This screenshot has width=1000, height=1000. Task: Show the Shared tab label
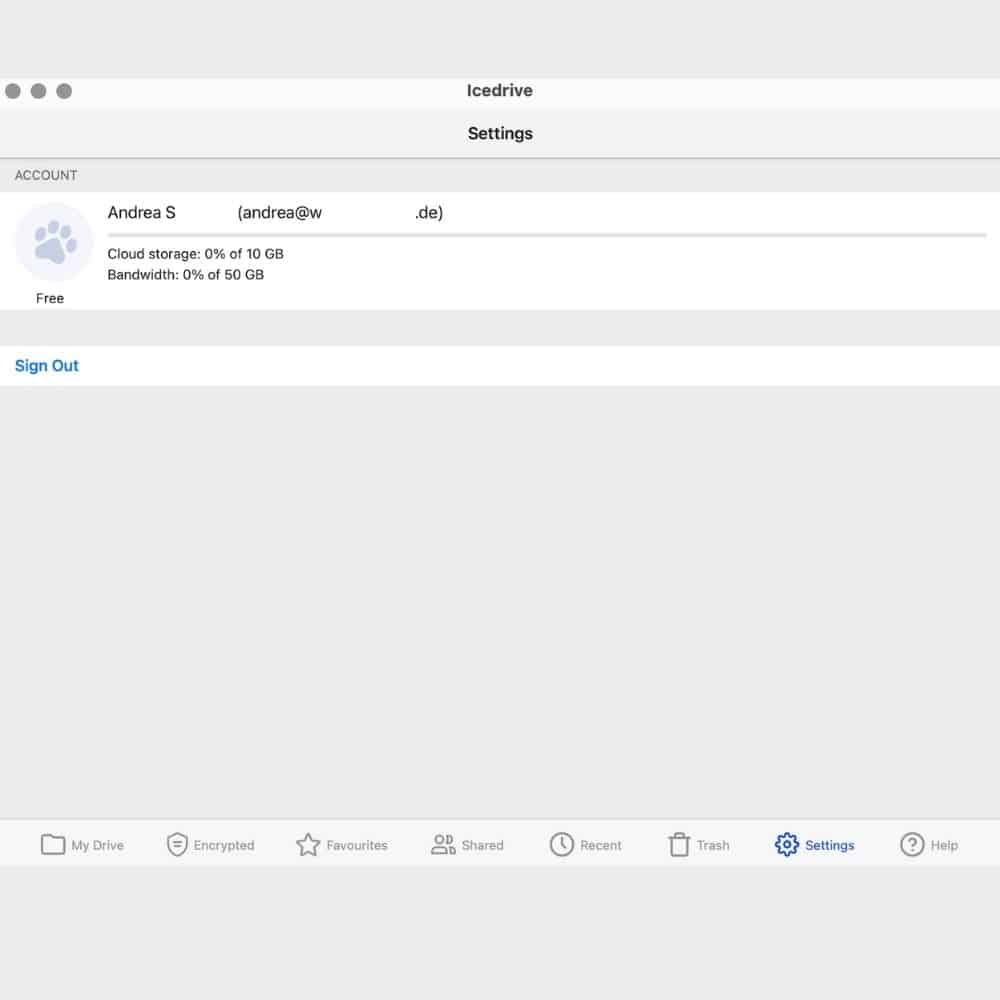[x=483, y=845]
